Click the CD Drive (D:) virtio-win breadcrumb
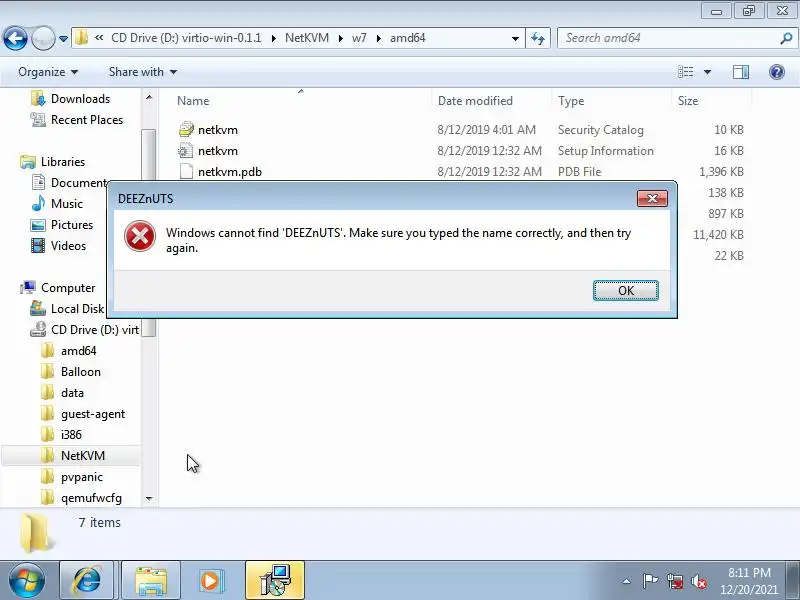 186,38
